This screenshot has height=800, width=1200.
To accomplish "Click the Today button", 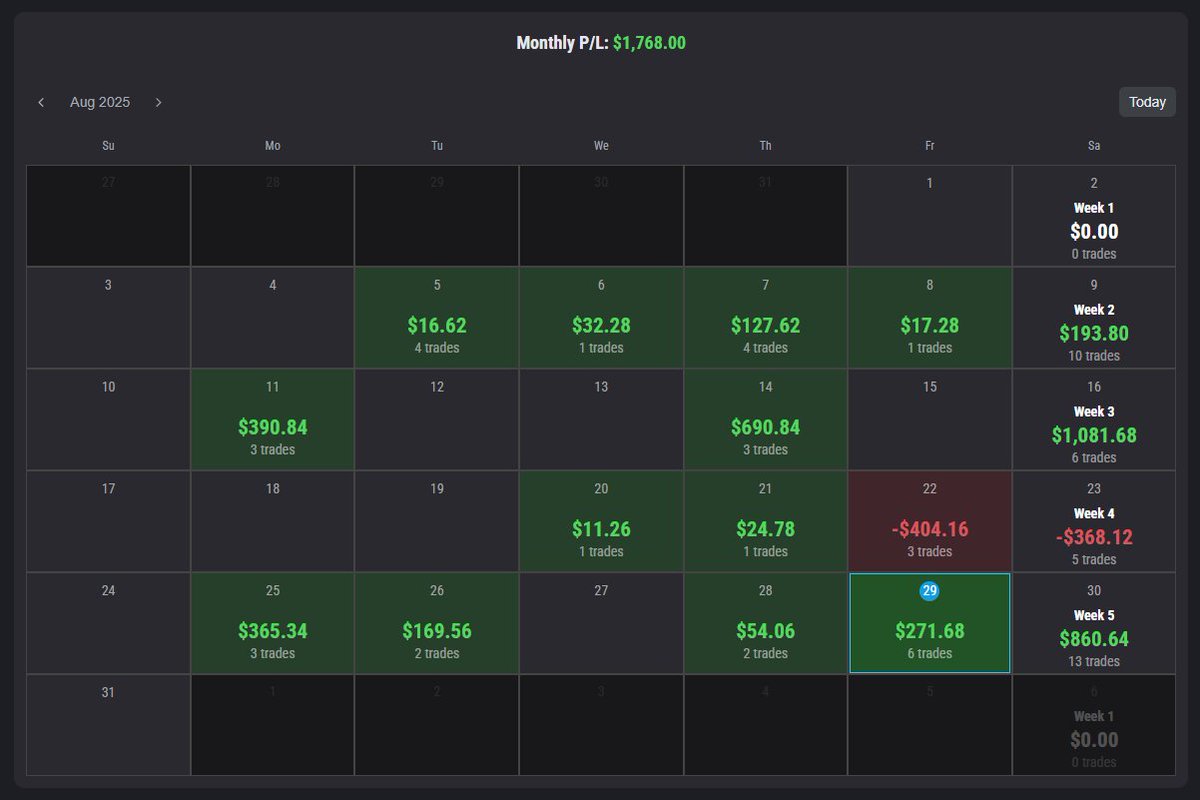I will coord(1146,101).
